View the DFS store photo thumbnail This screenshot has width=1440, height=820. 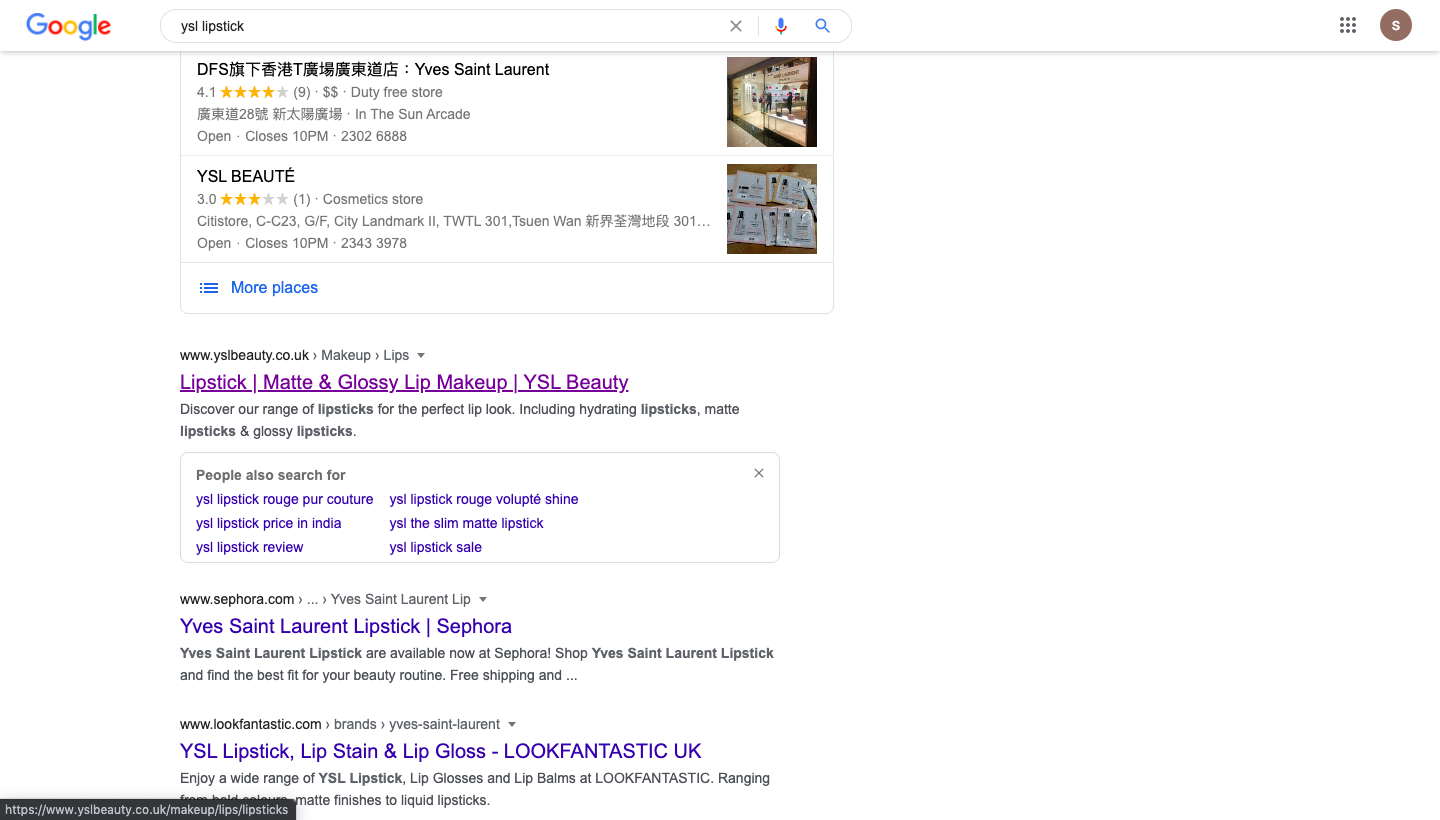(772, 102)
